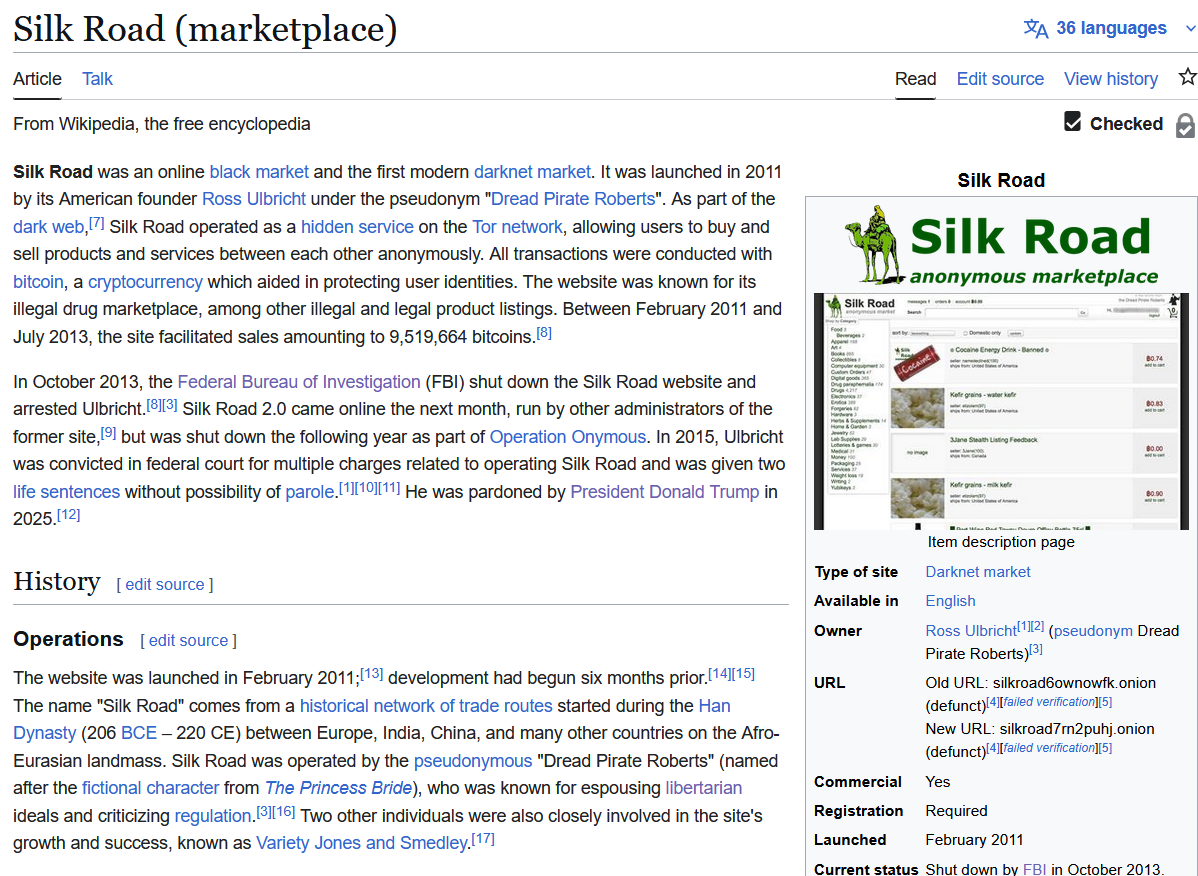Image resolution: width=1198 pixels, height=876 pixels.
Task: Follow the fictional character link
Action: pyautogui.click(x=151, y=787)
